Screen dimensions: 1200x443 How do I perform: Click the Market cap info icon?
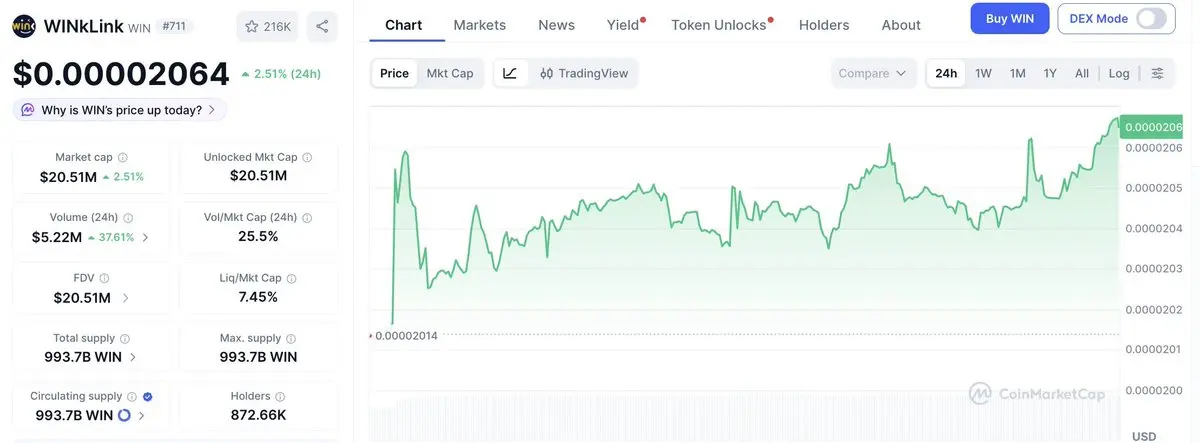point(123,158)
